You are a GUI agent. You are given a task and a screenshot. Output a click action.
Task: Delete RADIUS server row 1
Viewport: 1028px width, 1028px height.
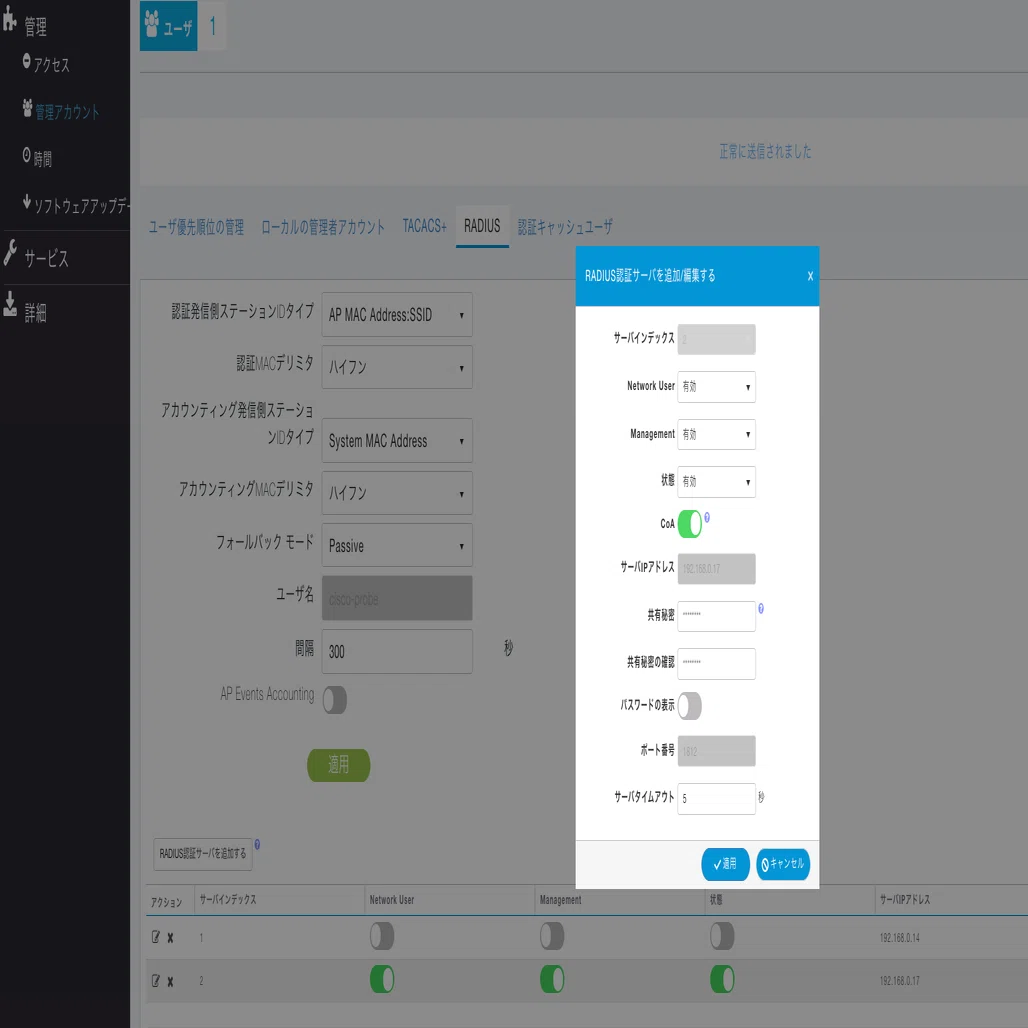click(170, 938)
